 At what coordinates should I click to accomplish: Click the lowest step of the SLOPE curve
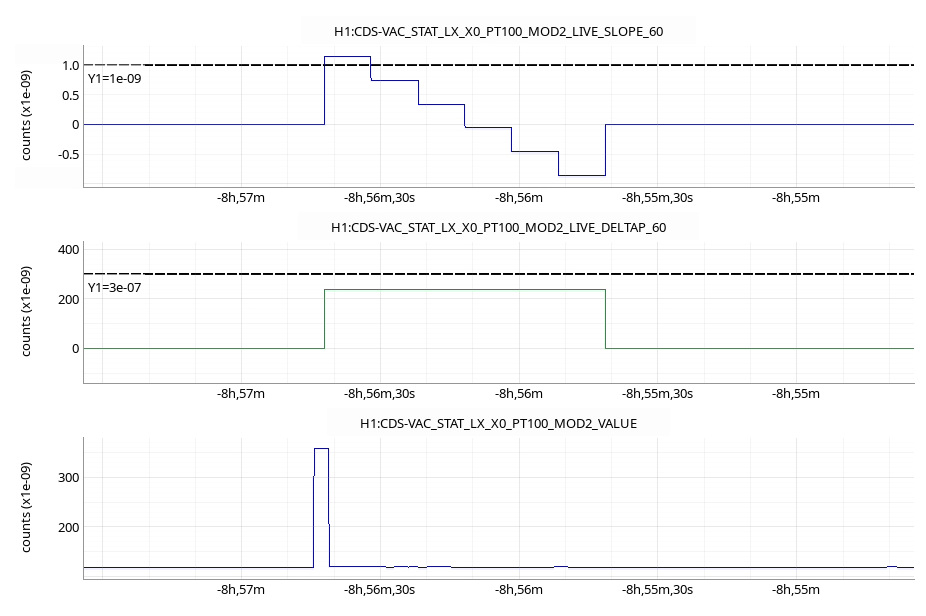581,175
